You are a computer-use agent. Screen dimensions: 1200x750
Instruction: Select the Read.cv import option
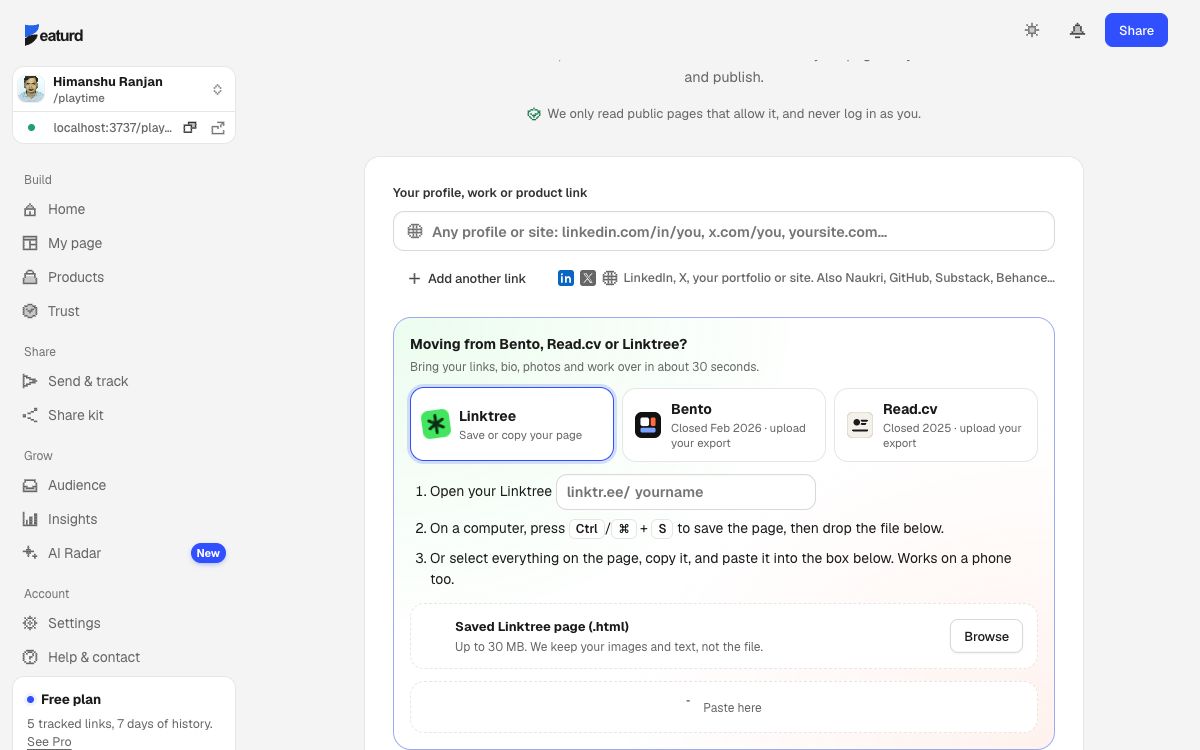pyautogui.click(x=936, y=425)
